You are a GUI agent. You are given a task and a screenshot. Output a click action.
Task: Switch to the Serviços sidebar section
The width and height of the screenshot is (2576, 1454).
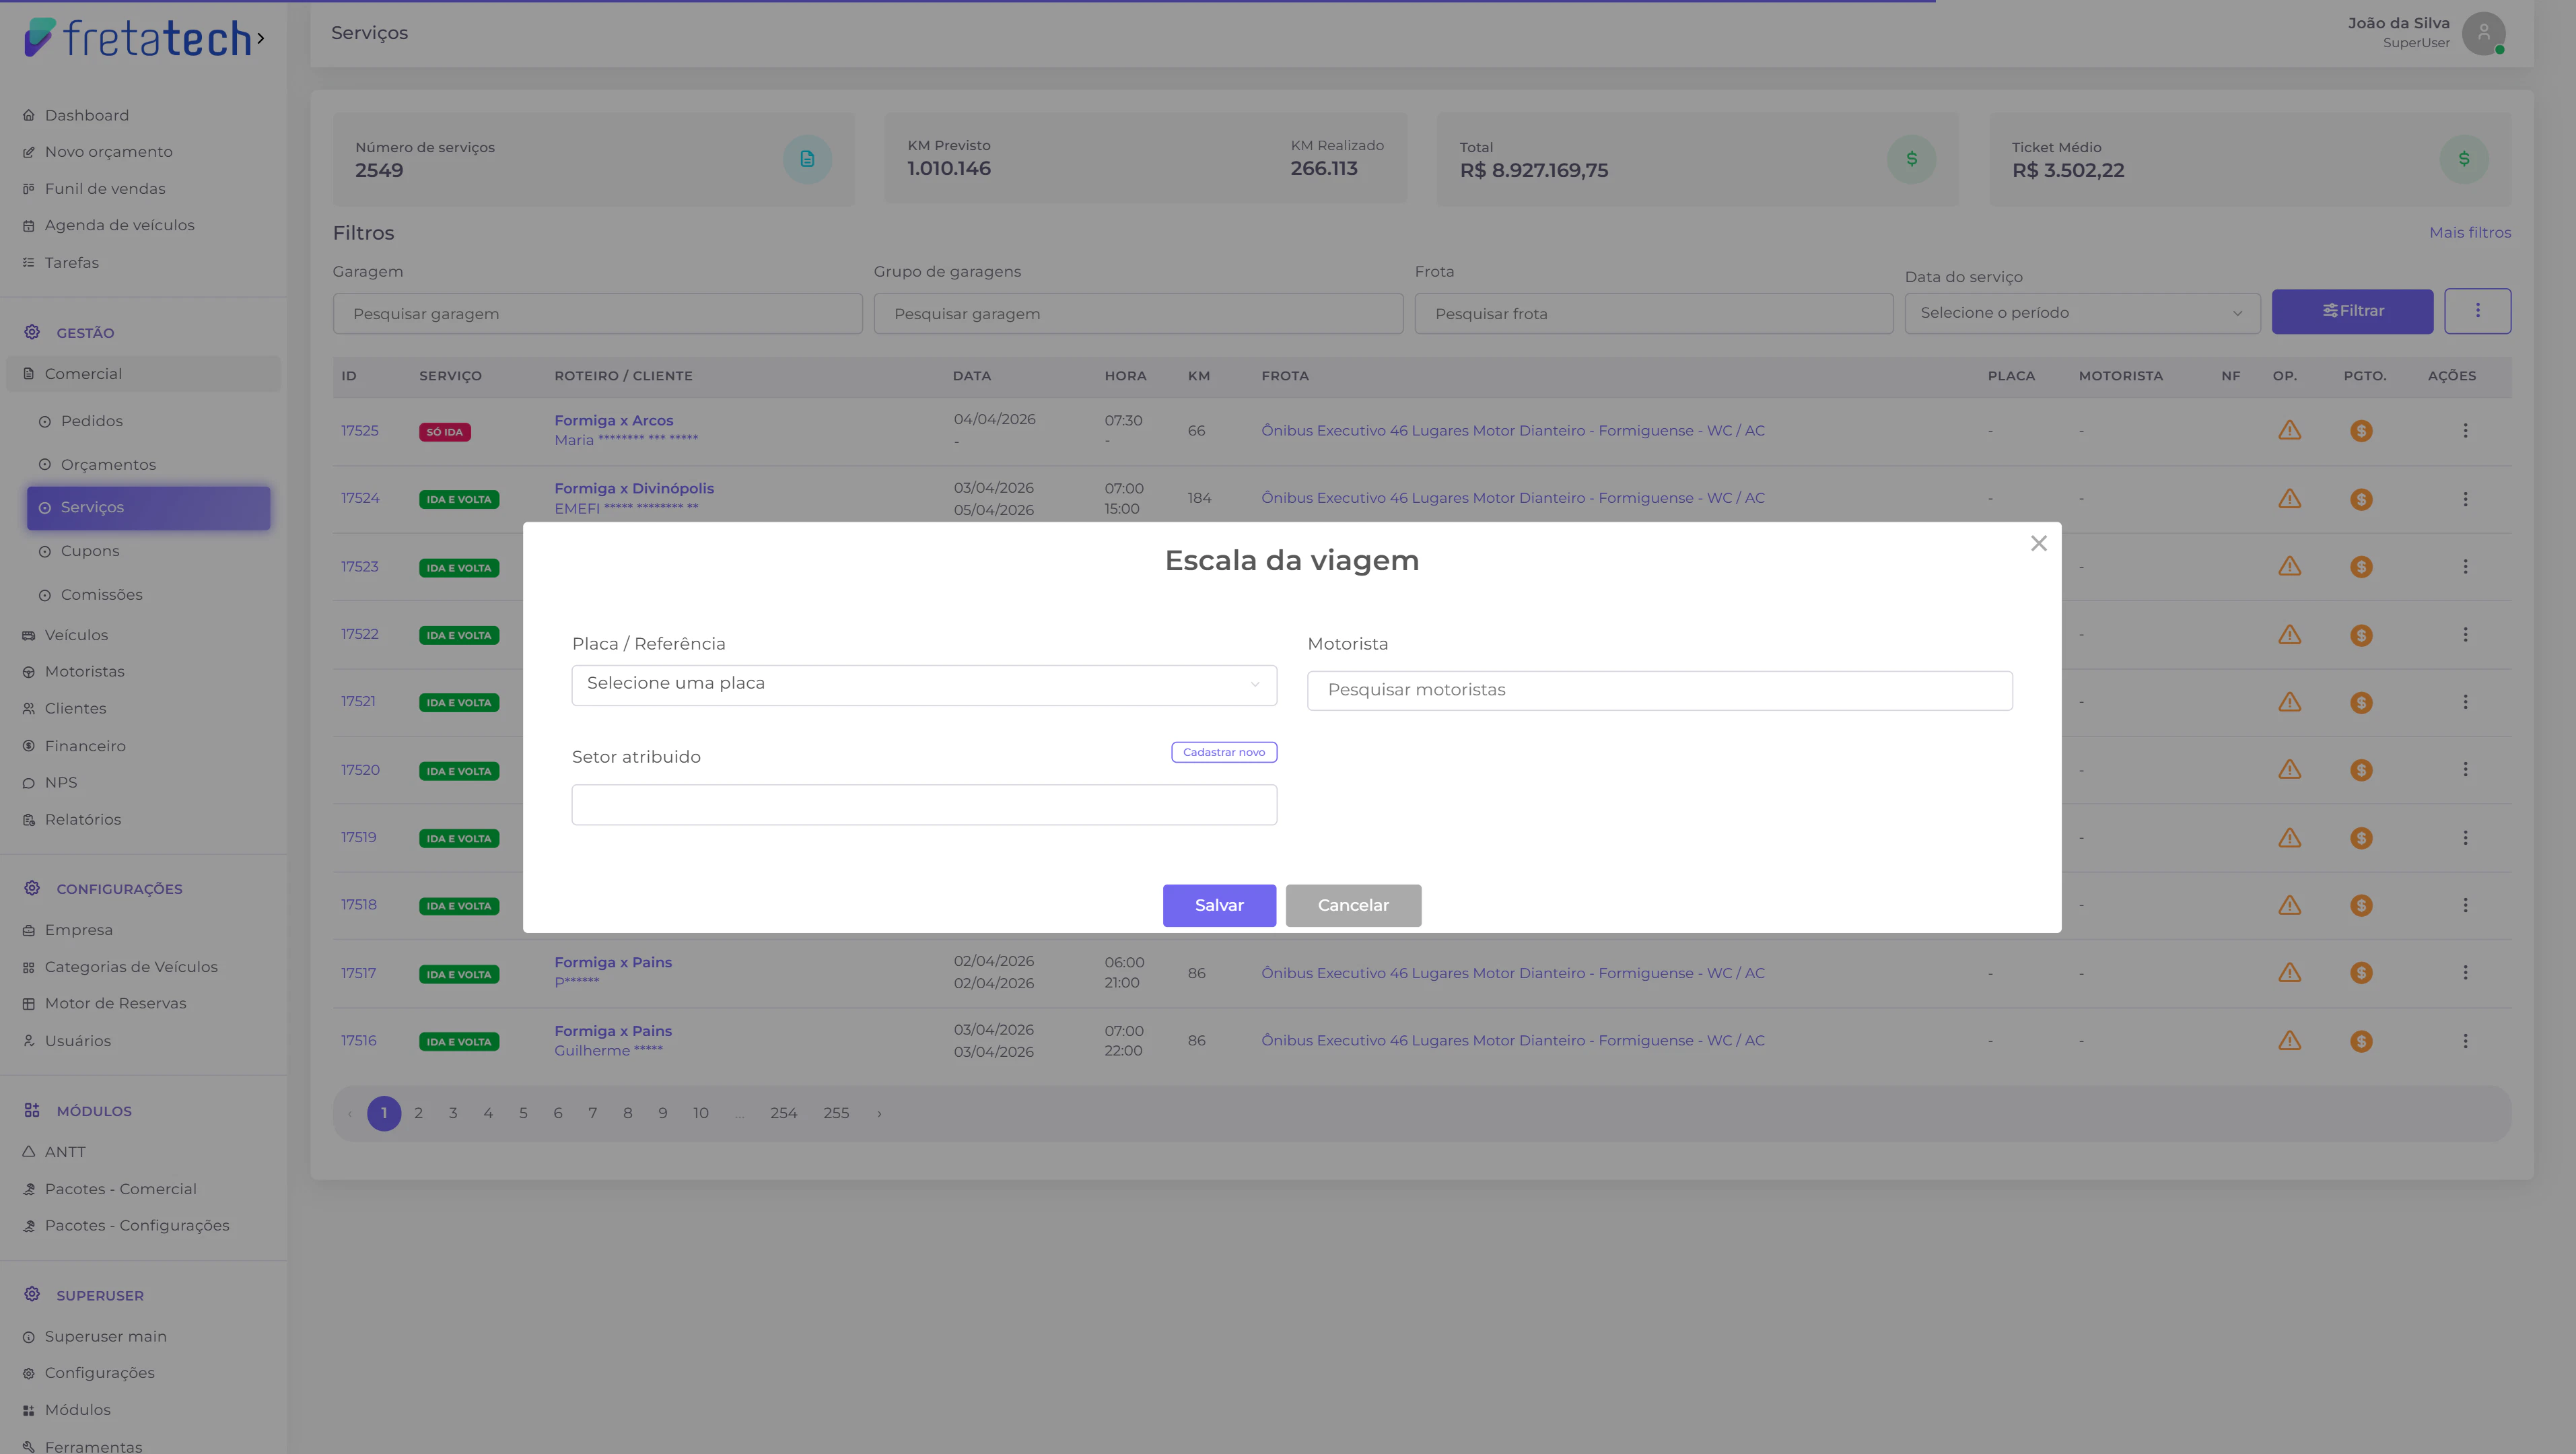[93, 507]
